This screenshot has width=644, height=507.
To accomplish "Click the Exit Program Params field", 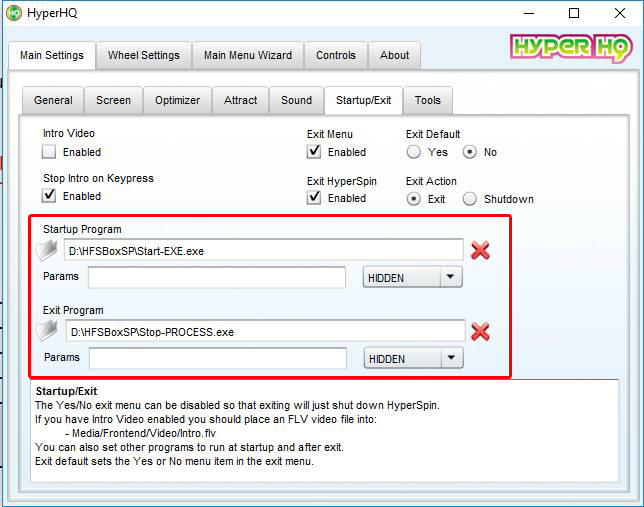I will [218, 358].
